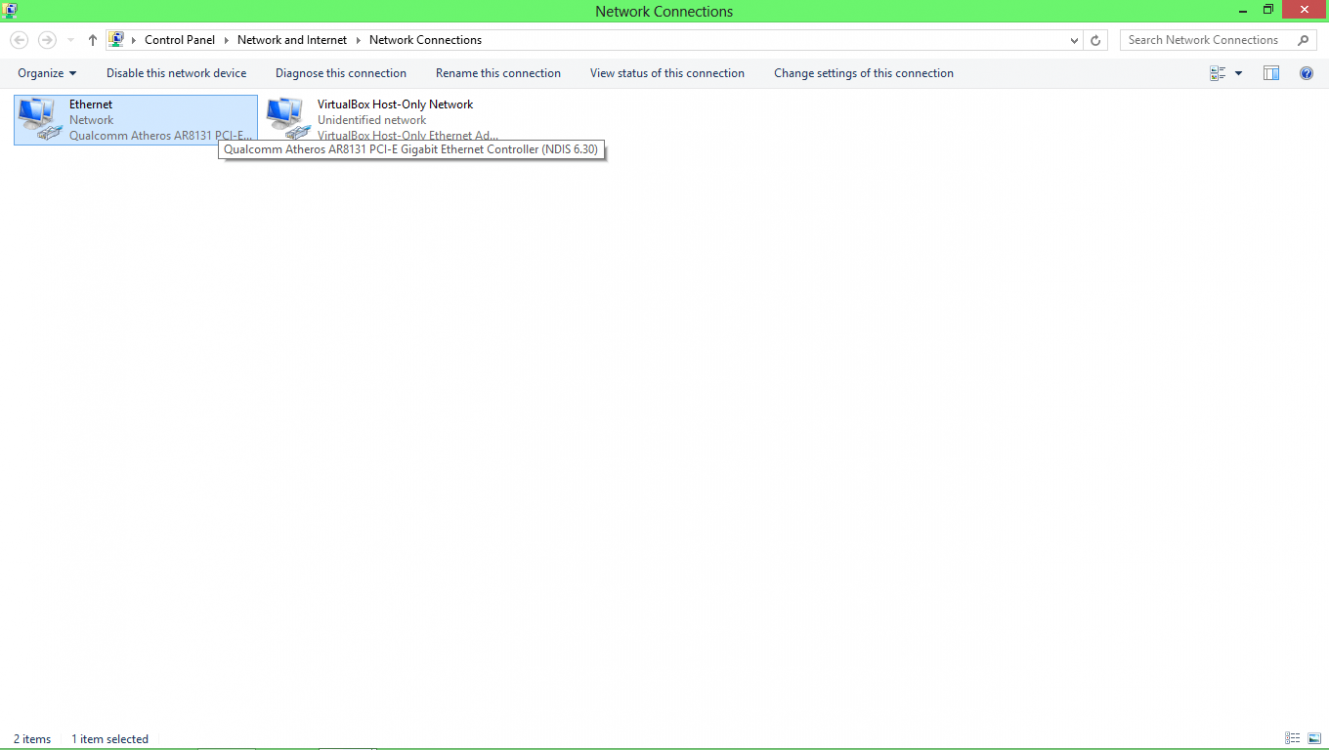Navigate to Network and Internet breadcrumb
The height and width of the screenshot is (750, 1329).
pos(292,40)
